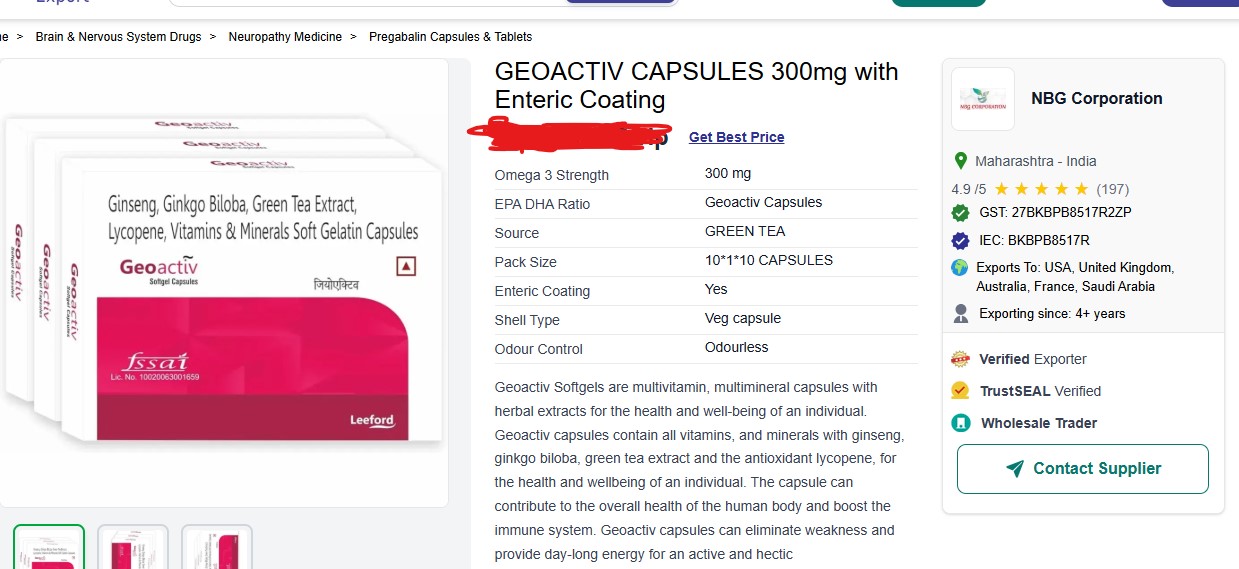Click the five-star rating display
Screen dimensions: 1239x569
[1041, 188]
